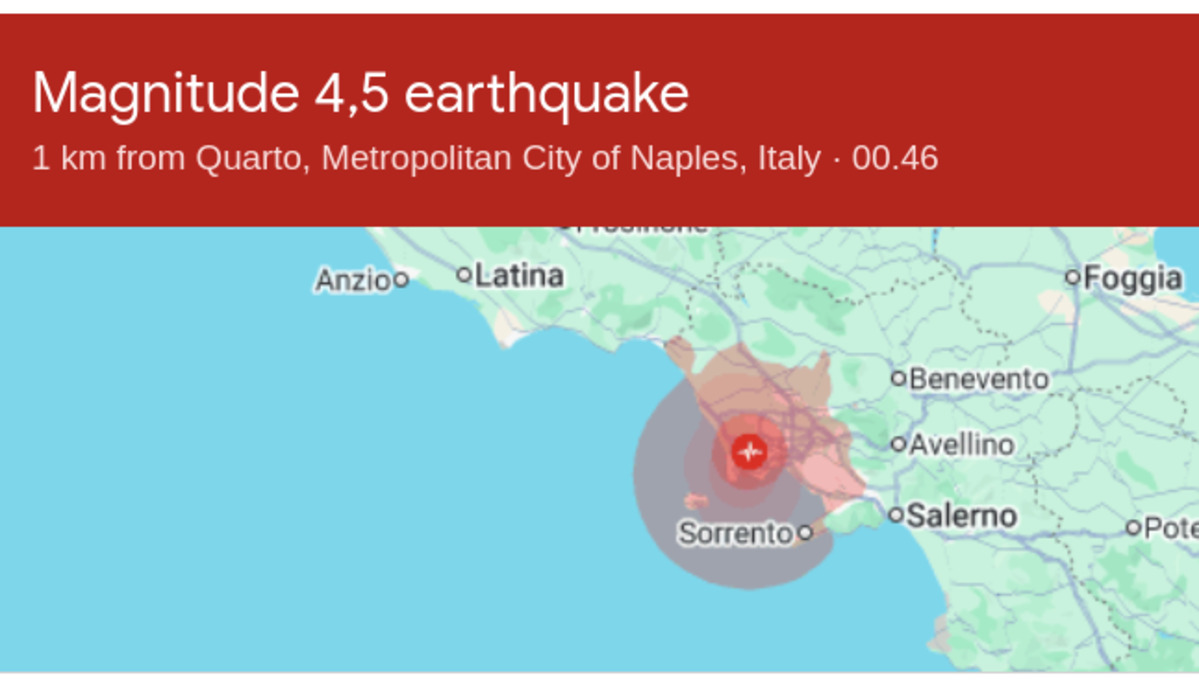Click the red earthquake epicenter icon
Viewport: 1199px width, 700px height.
point(749,452)
